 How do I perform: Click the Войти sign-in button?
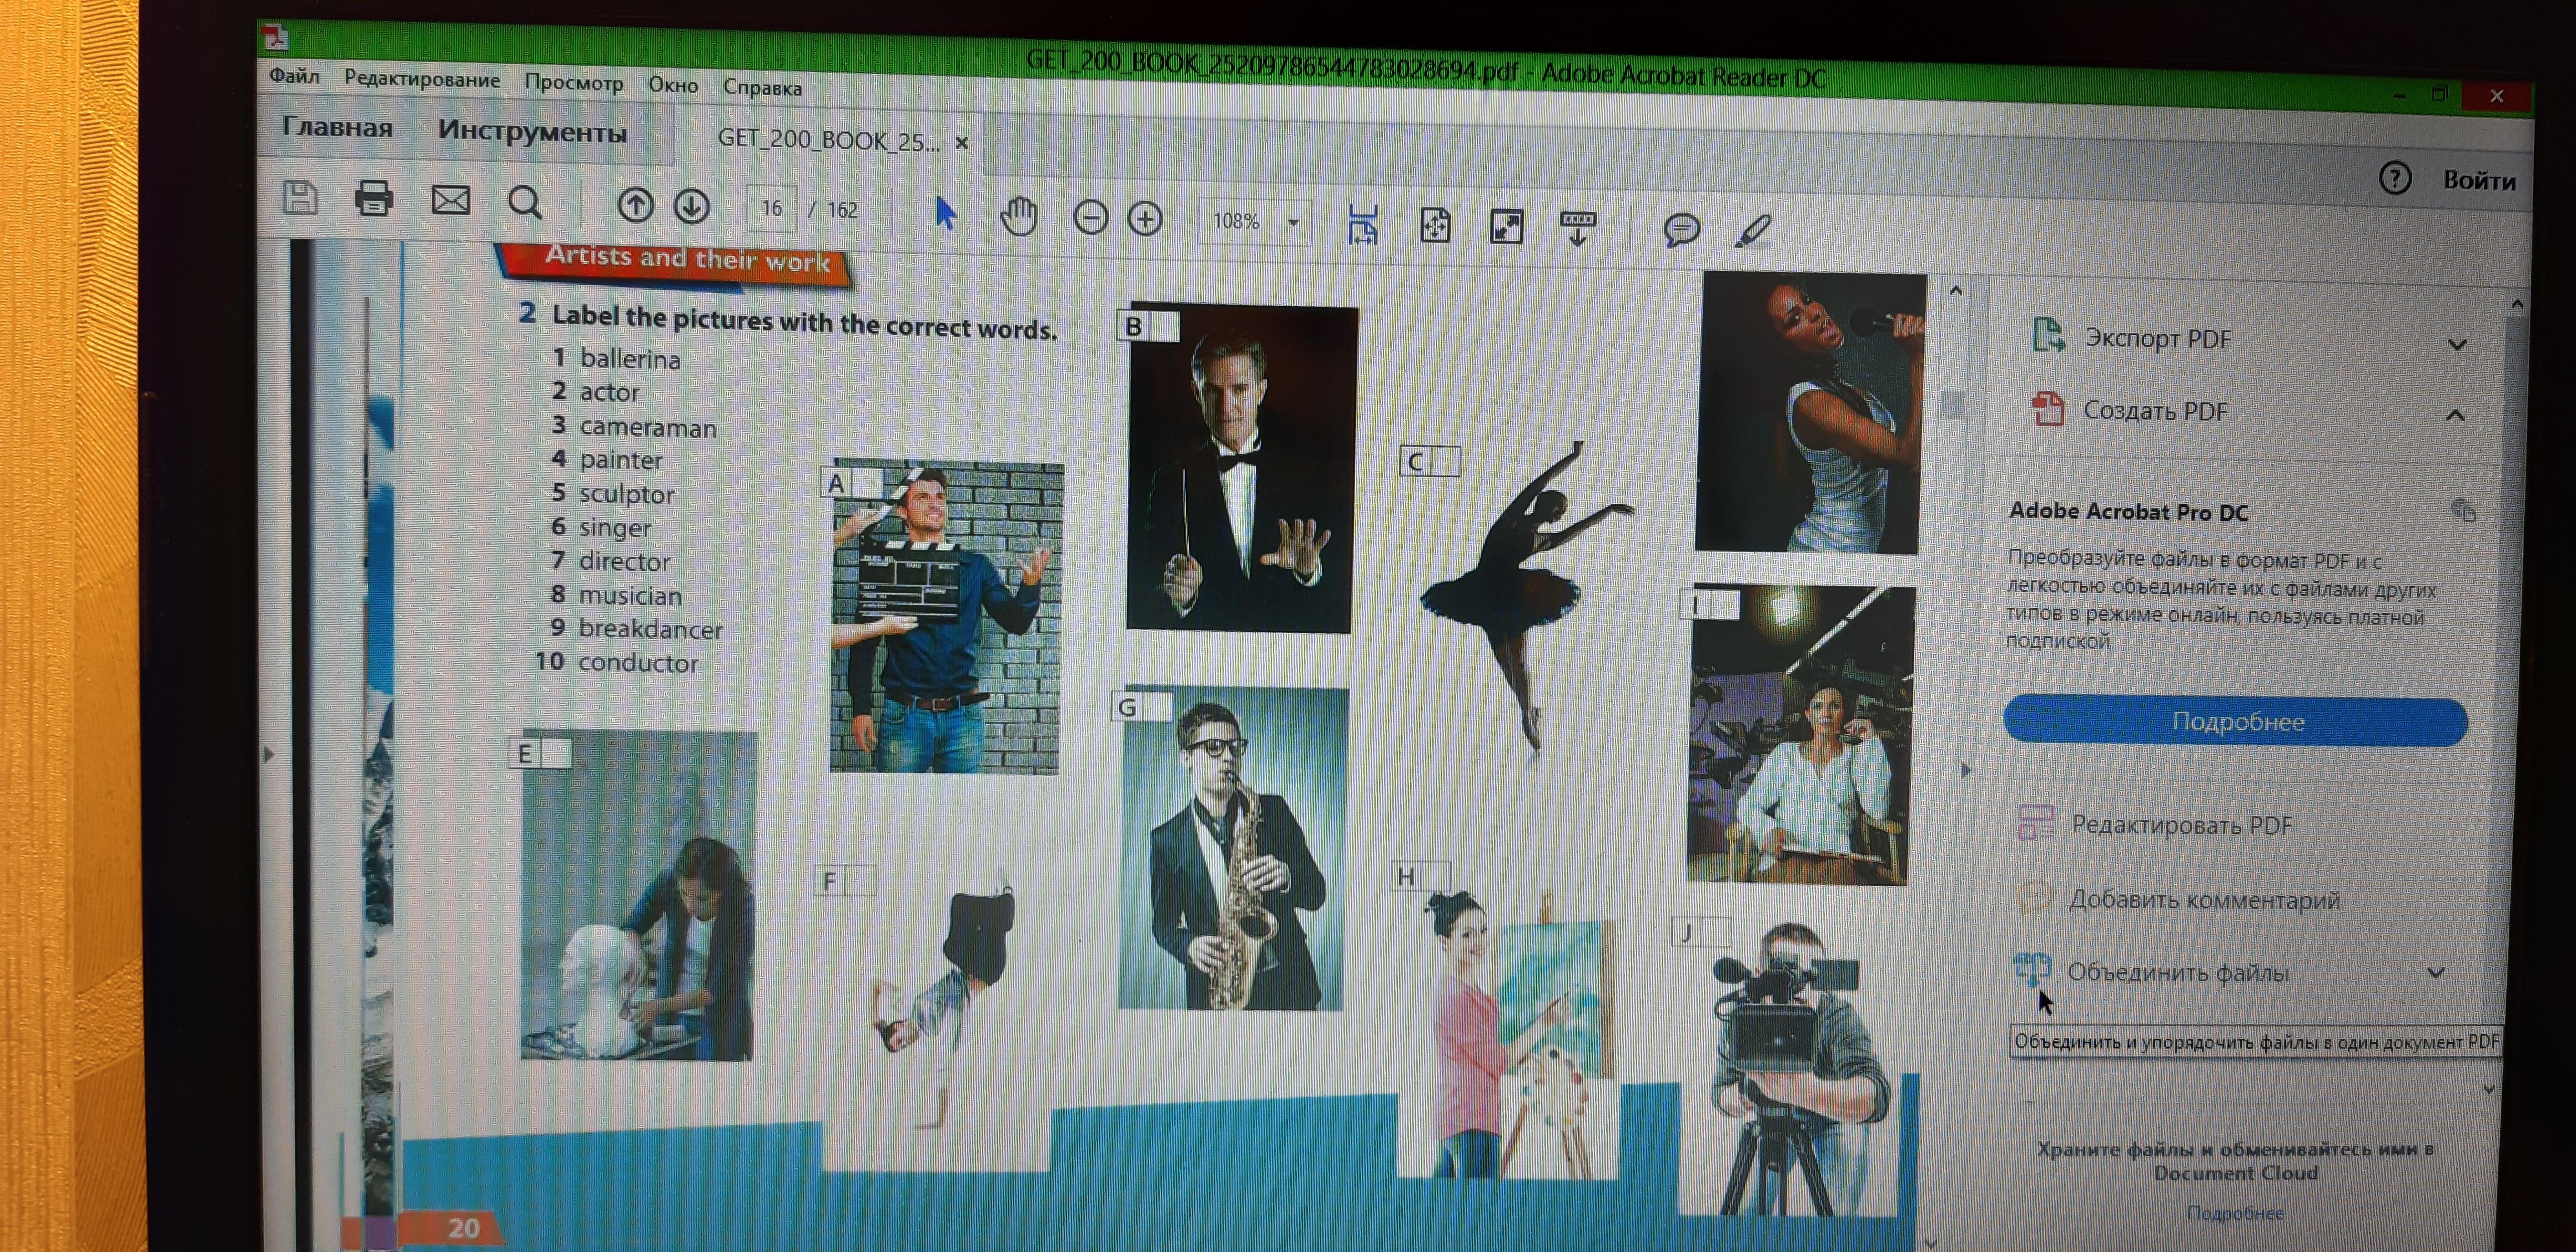click(x=2479, y=180)
